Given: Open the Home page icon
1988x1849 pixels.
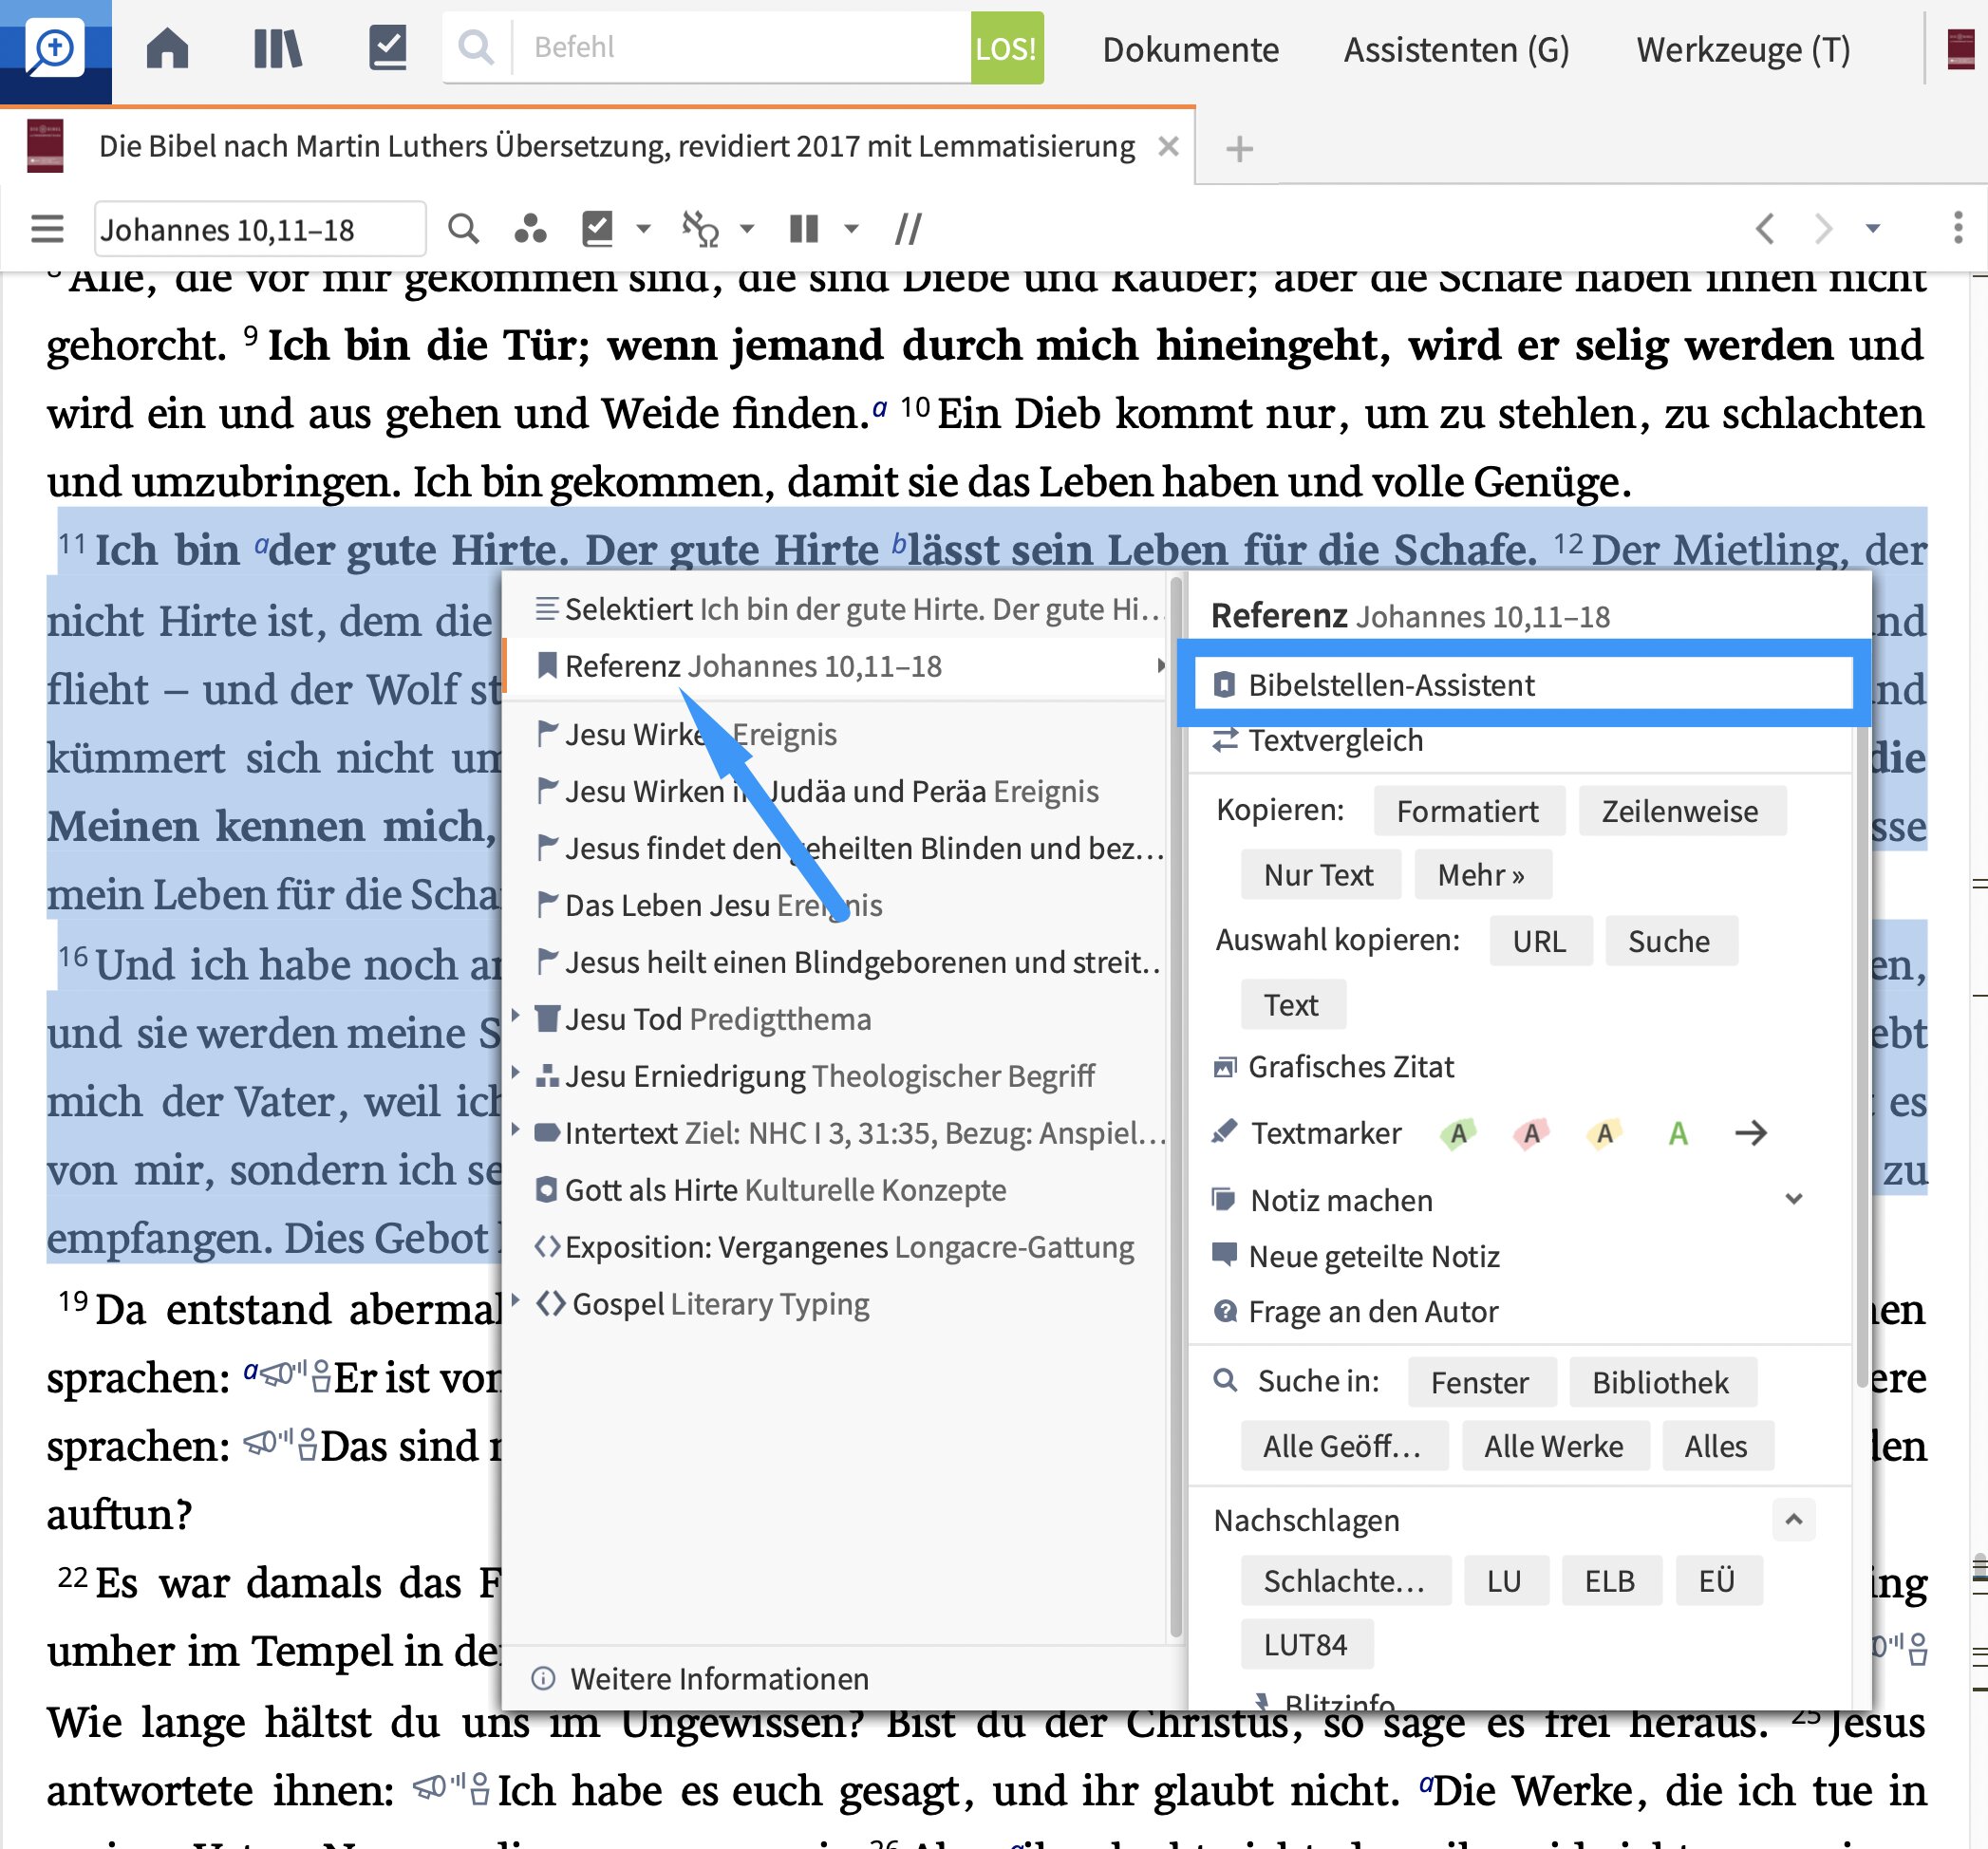Looking at the screenshot, I should pos(167,48).
